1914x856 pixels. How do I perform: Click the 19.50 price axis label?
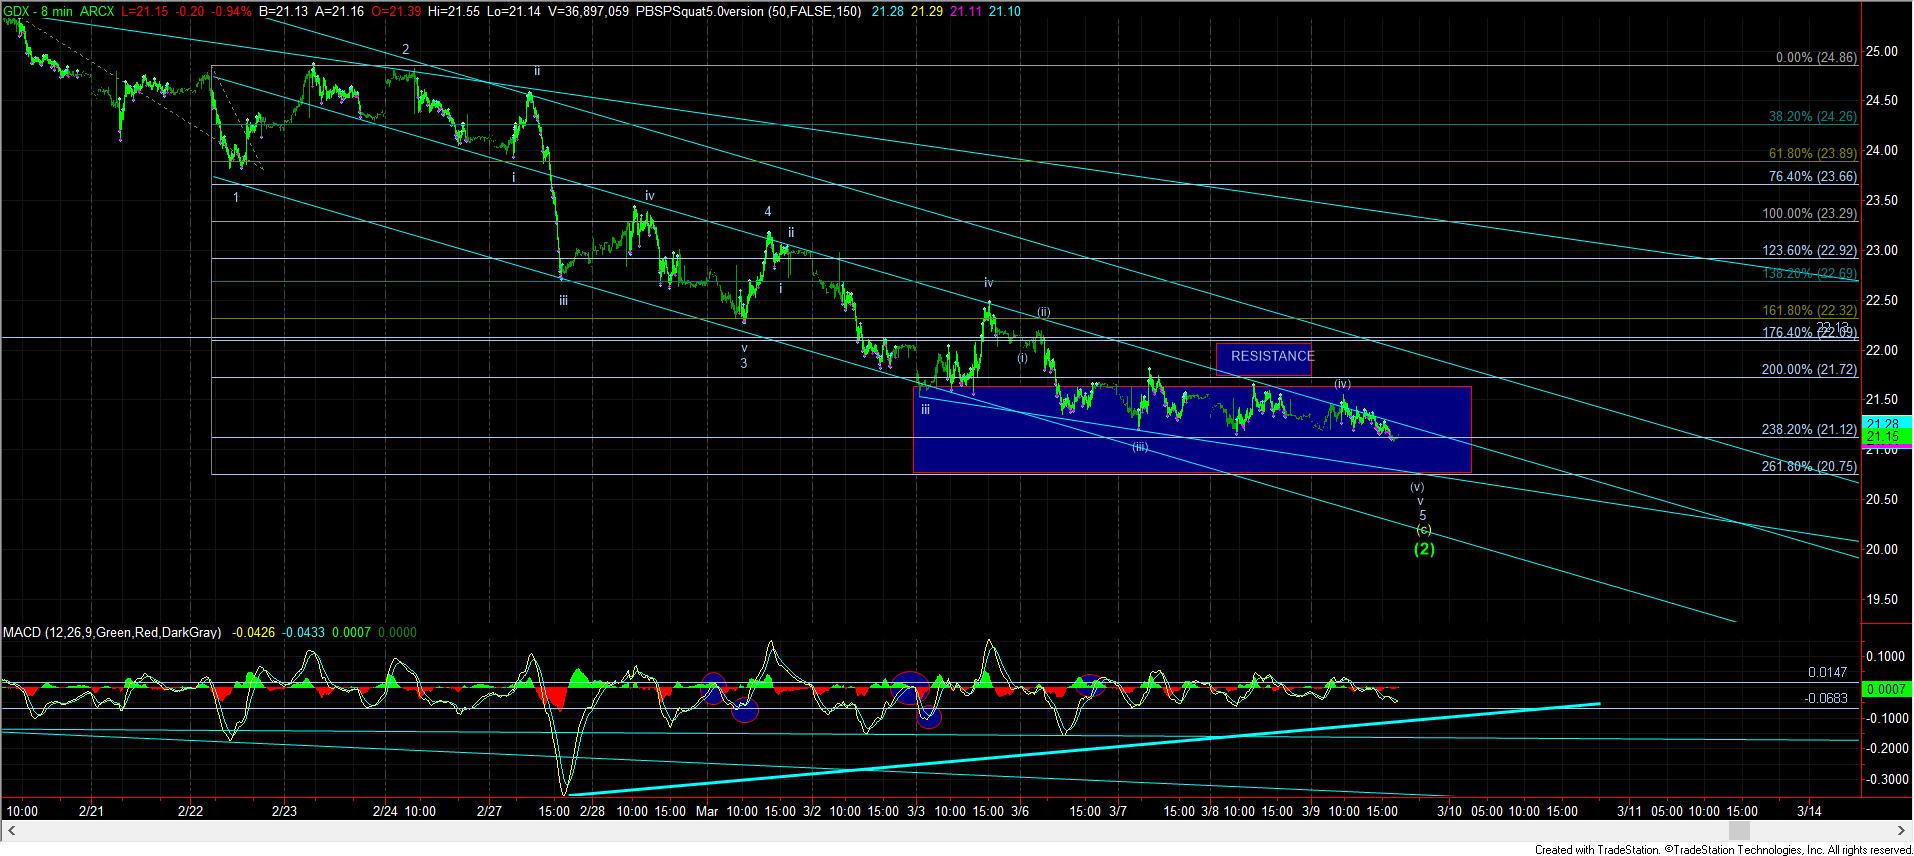point(1883,599)
